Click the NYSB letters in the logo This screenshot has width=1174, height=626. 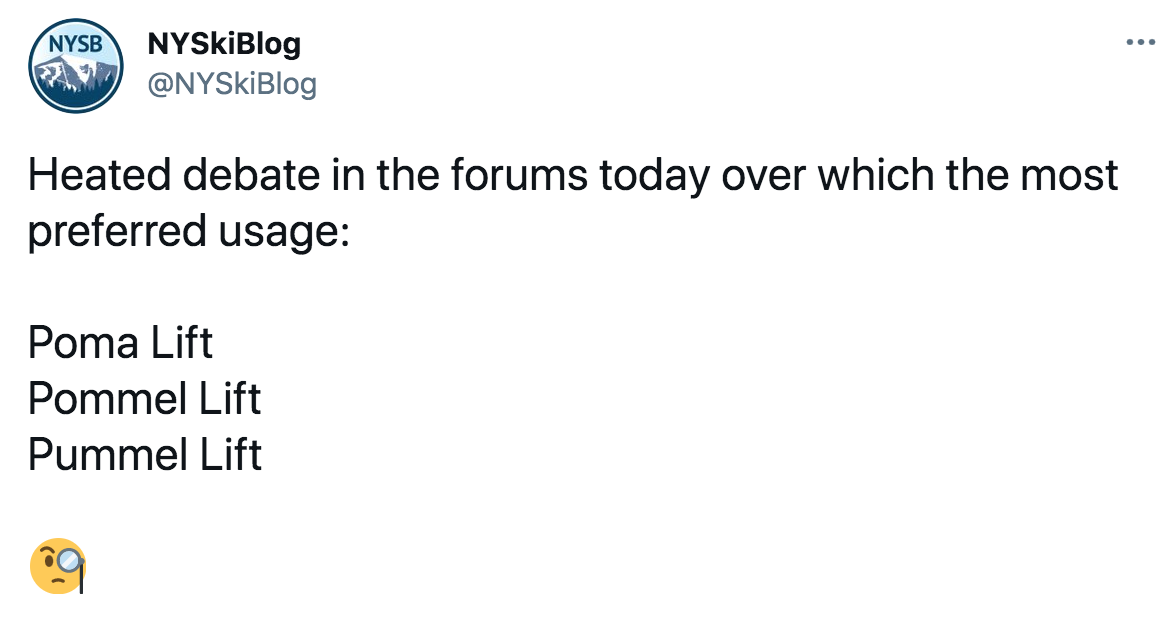74,45
